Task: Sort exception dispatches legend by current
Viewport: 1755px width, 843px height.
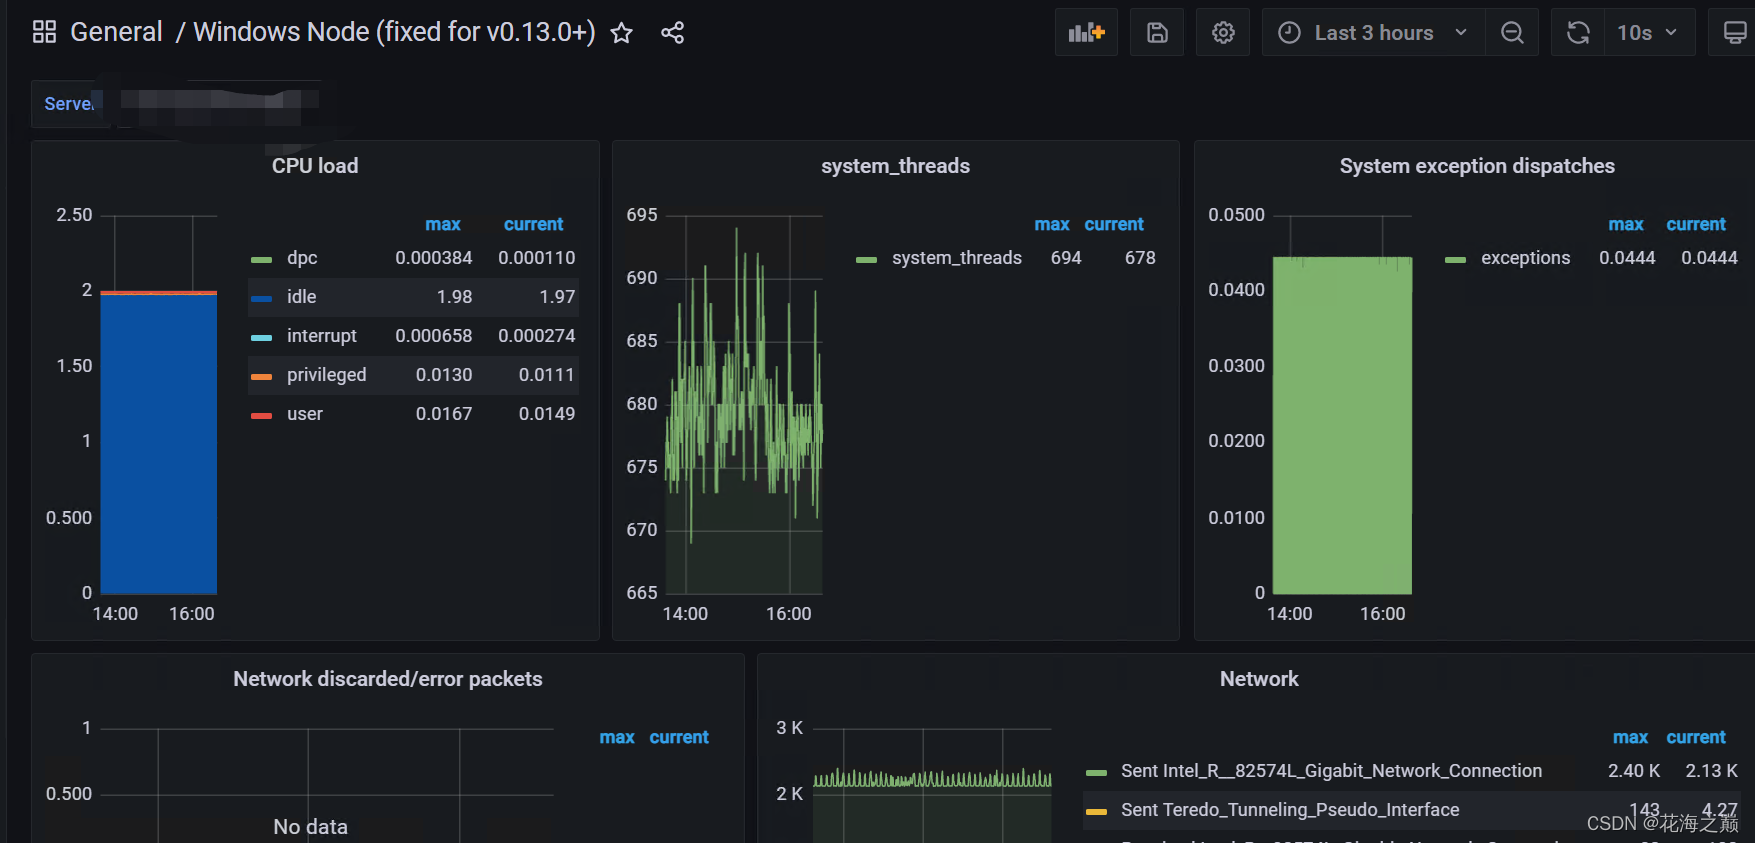Action: (1696, 224)
